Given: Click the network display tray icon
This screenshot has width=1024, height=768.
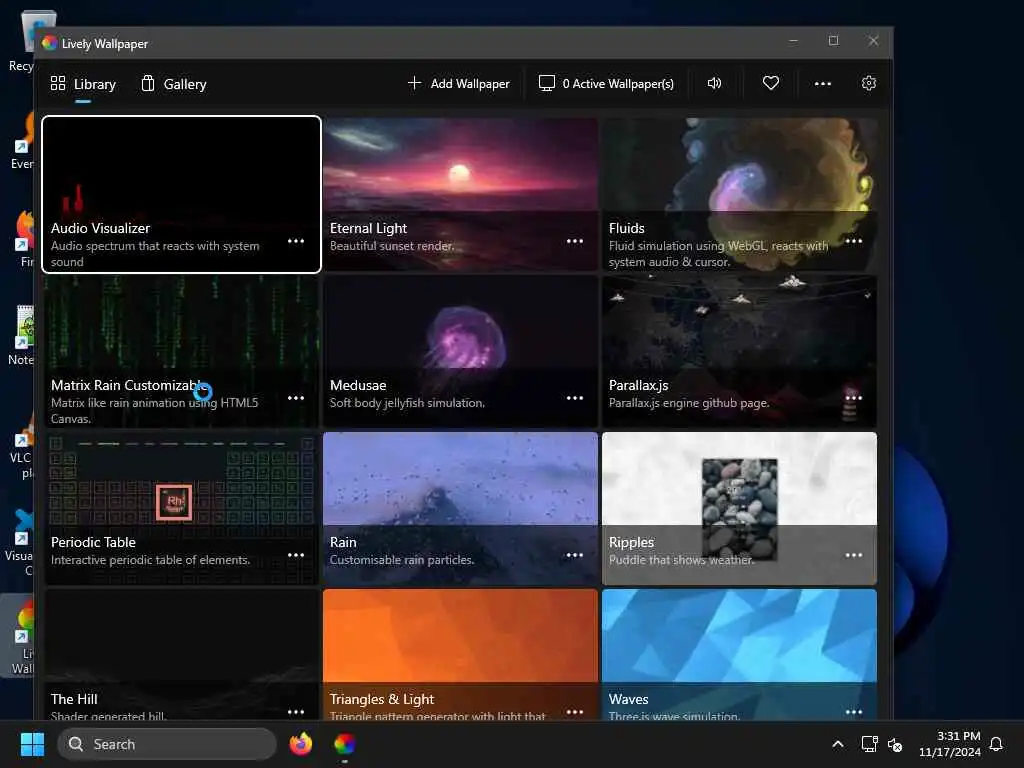Looking at the screenshot, I should [869, 744].
